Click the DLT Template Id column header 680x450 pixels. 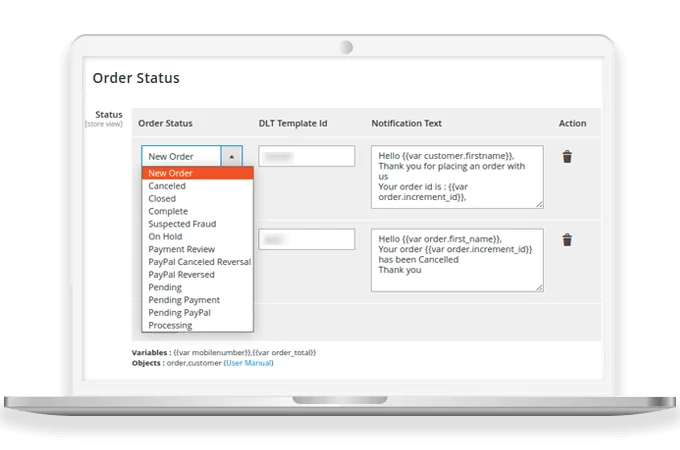pos(293,123)
